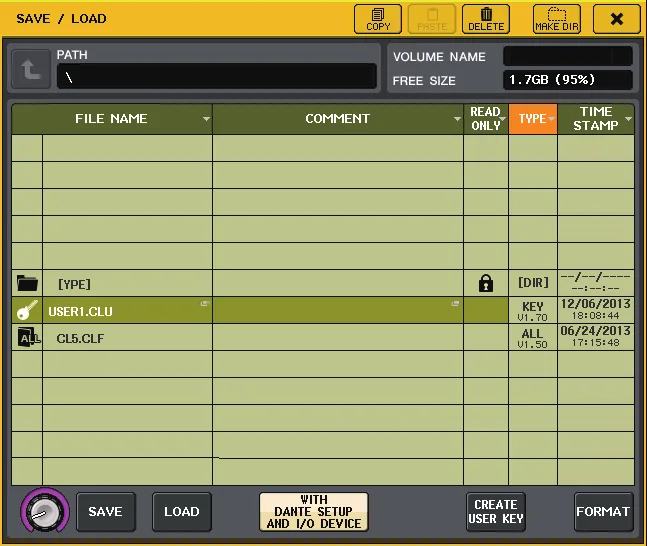The width and height of the screenshot is (647, 546).
Task: Click the lock icon on YPE row
Action: click(x=486, y=284)
